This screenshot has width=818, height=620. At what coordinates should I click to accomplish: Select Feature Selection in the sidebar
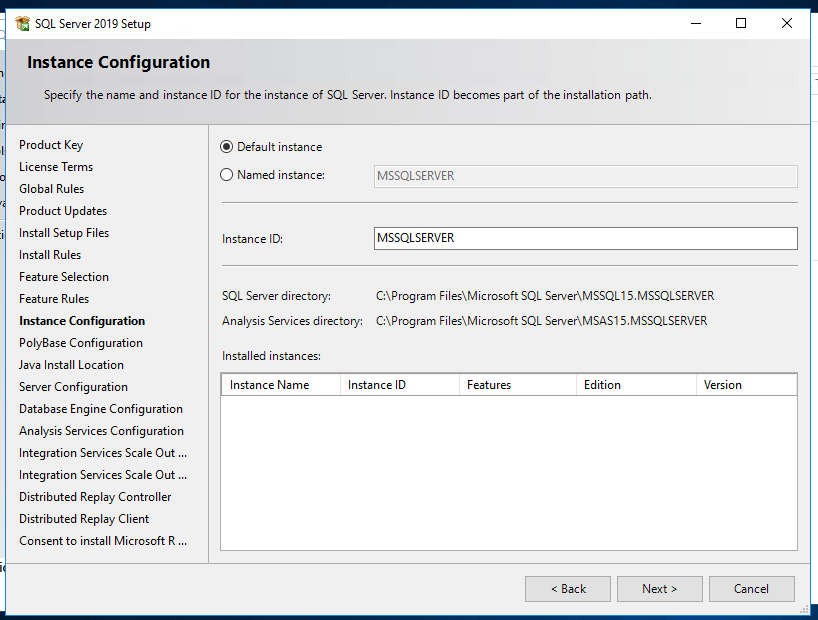pyautogui.click(x=64, y=277)
